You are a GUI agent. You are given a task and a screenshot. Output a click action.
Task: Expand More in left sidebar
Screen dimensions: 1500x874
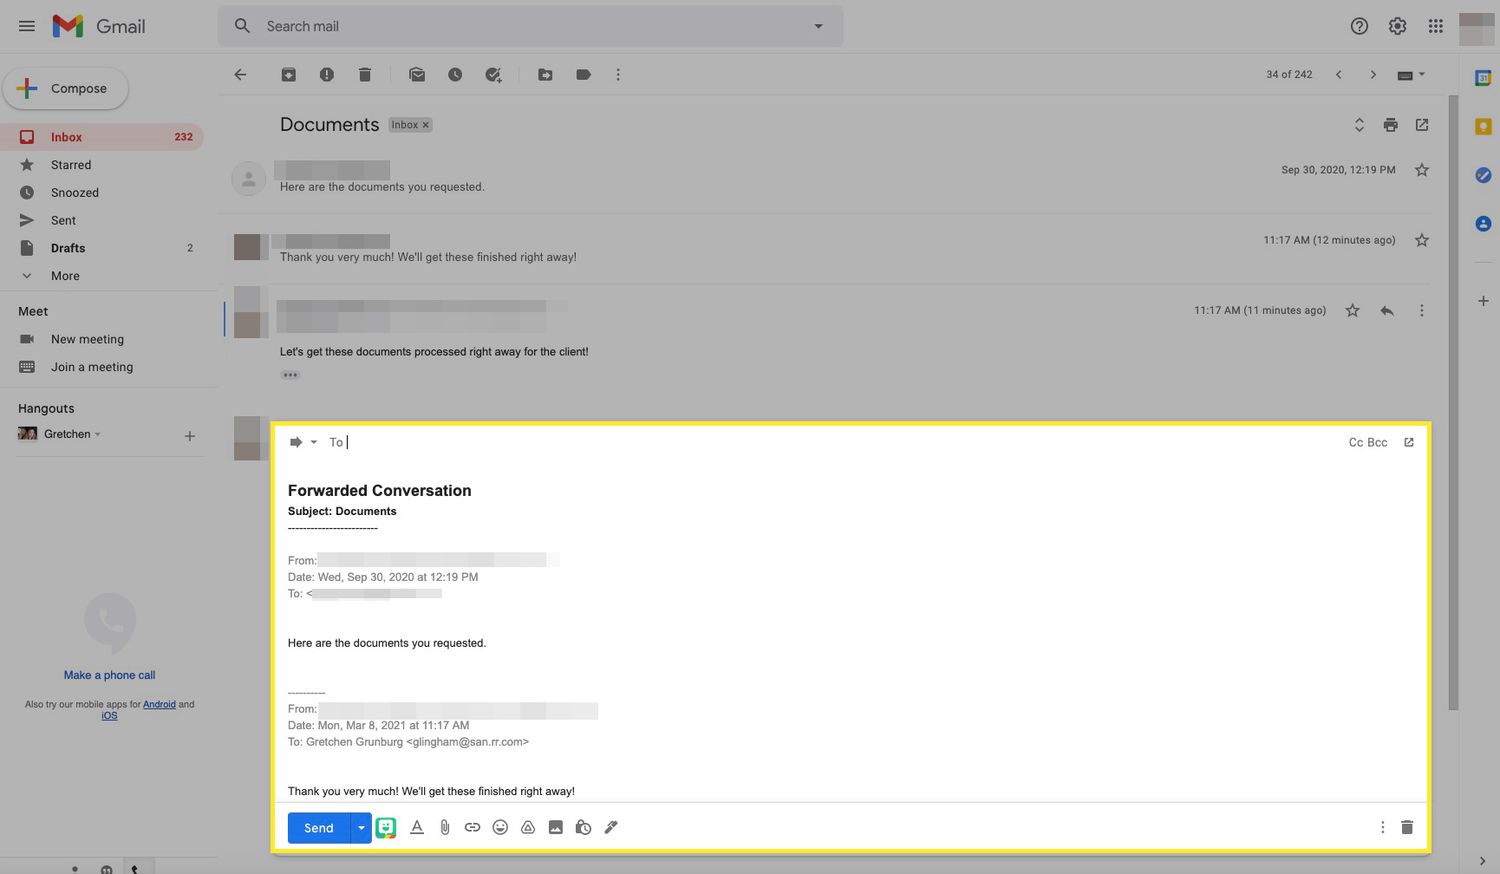tap(65, 276)
